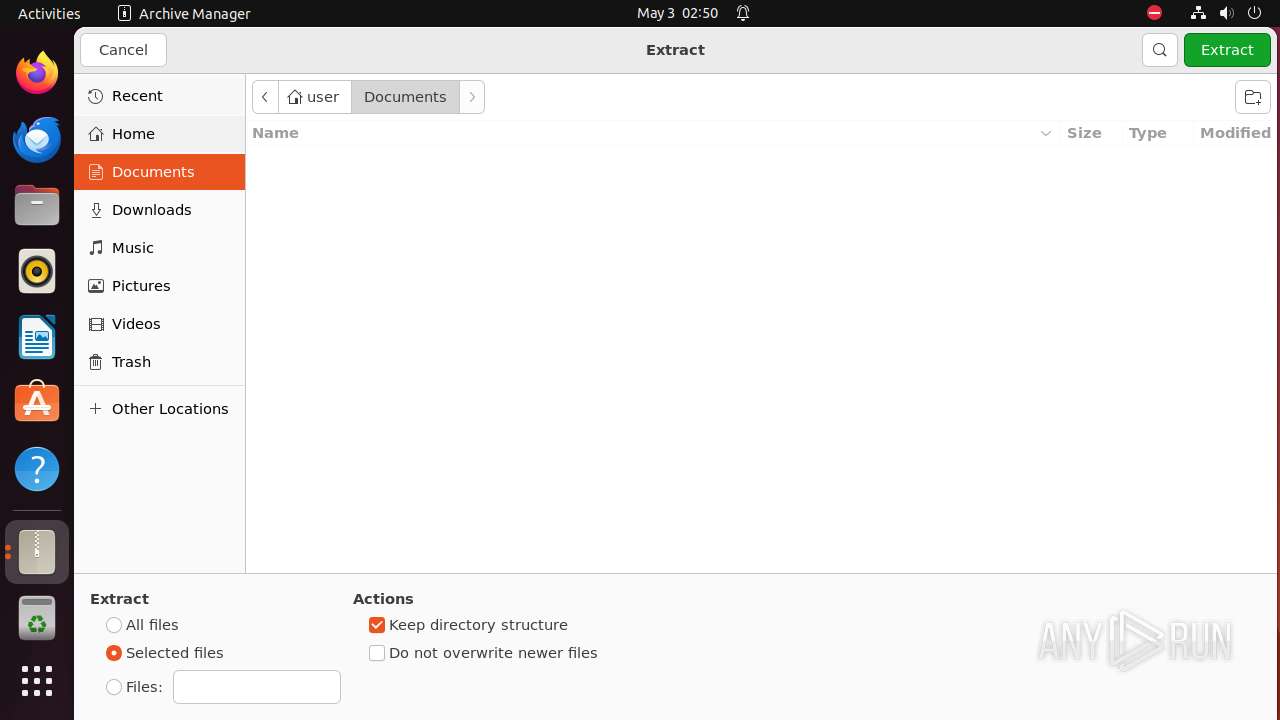Screen dimensions: 1280x720
Task: Open Trash in the sidebar
Action: 159,362
